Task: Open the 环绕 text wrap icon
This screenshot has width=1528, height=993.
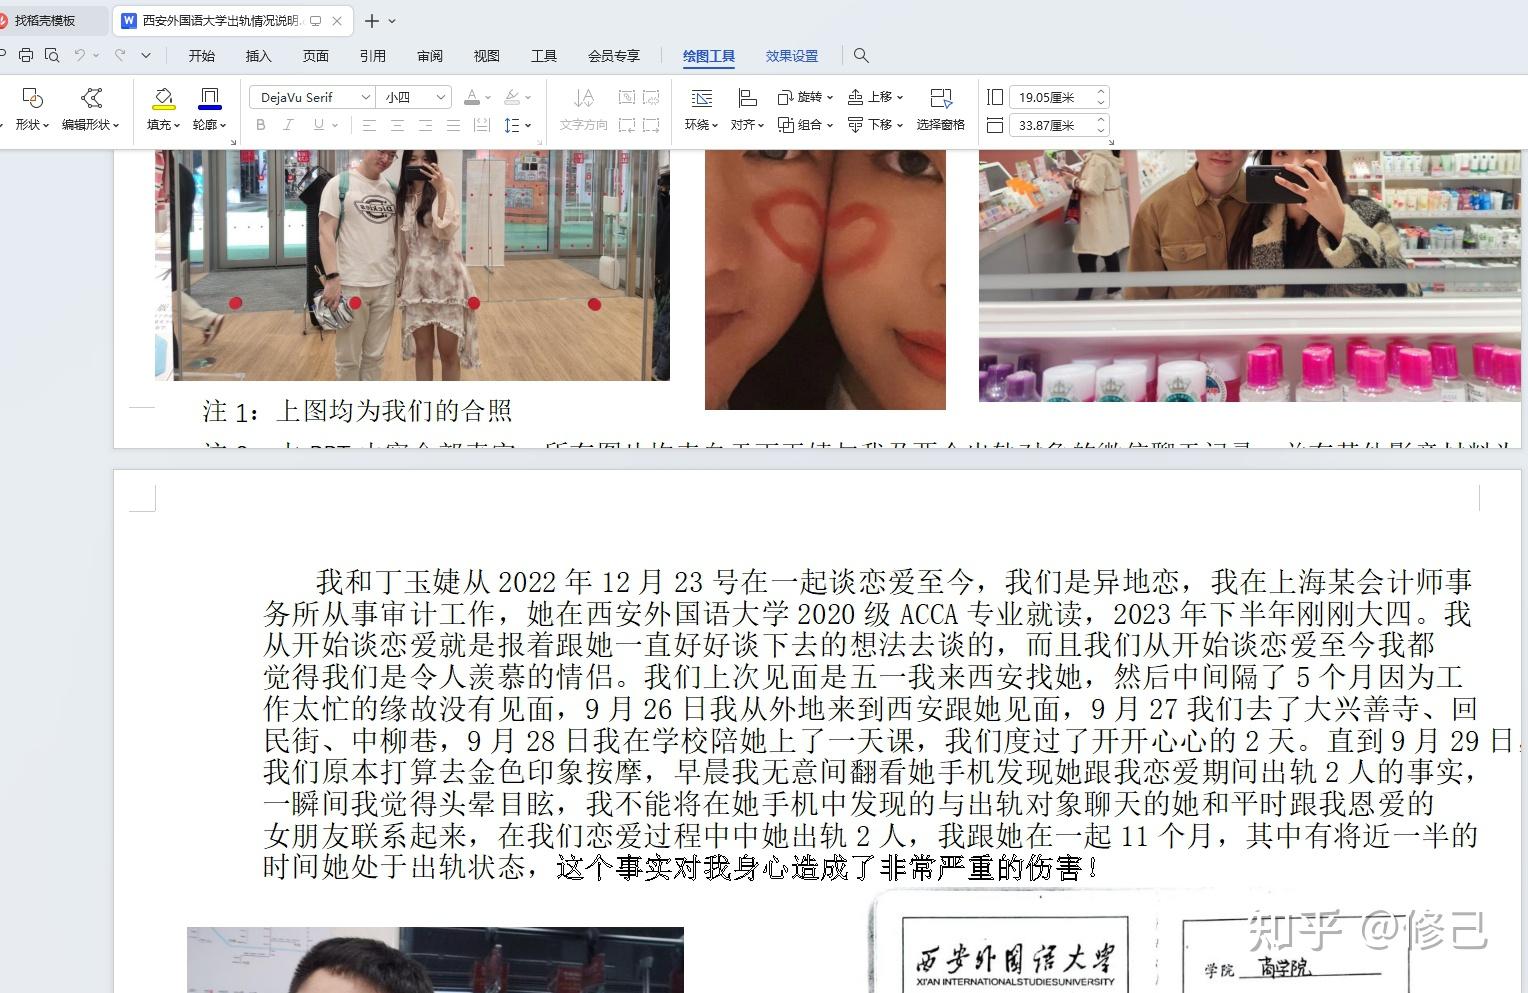Action: pyautogui.click(x=701, y=108)
